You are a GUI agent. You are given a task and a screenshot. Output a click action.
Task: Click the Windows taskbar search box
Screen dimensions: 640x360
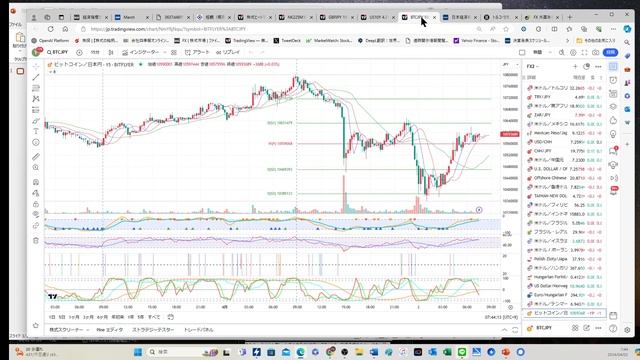[182, 352]
